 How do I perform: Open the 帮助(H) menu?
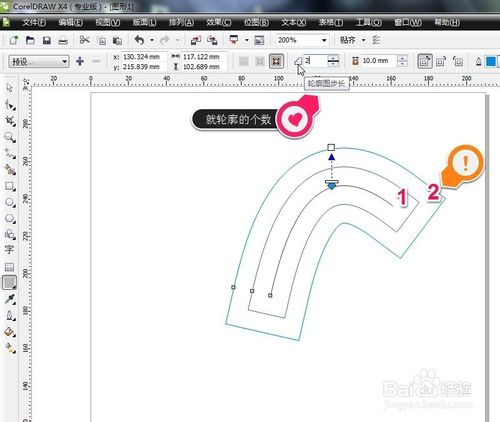coord(447,23)
